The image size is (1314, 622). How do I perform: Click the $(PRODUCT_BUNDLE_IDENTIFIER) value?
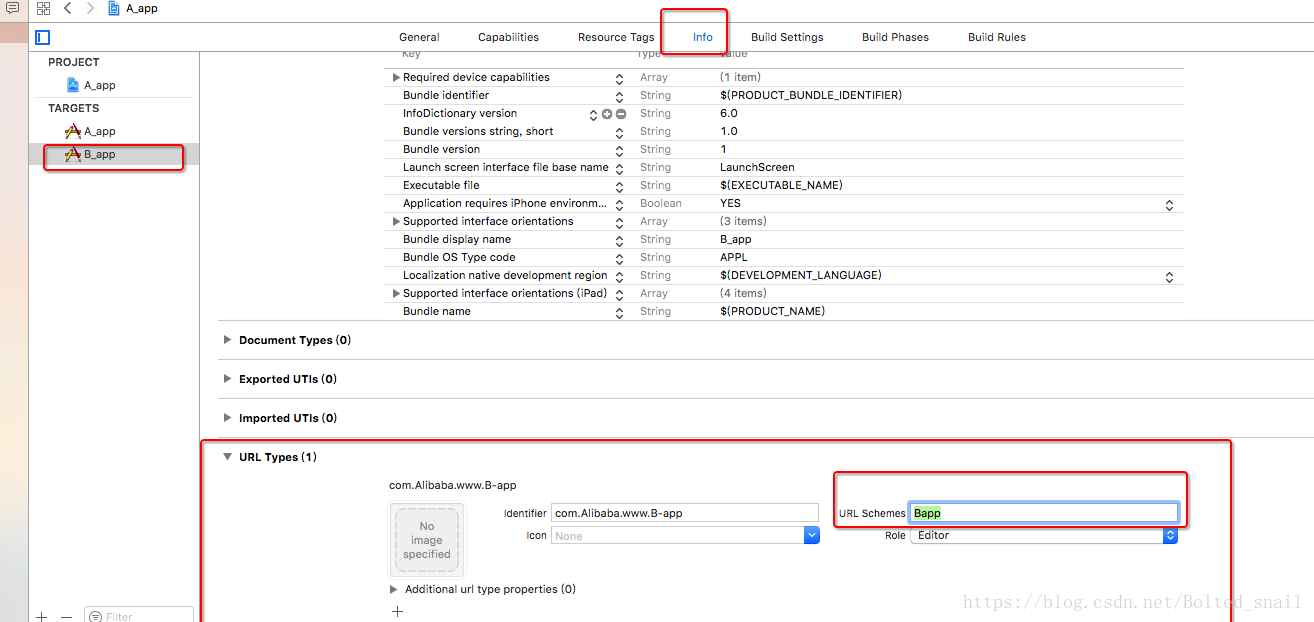(811, 96)
